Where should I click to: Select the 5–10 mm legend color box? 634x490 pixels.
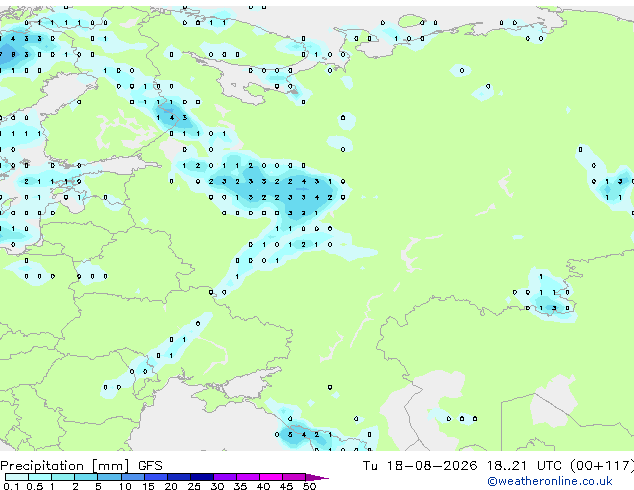pyautogui.click(x=109, y=477)
